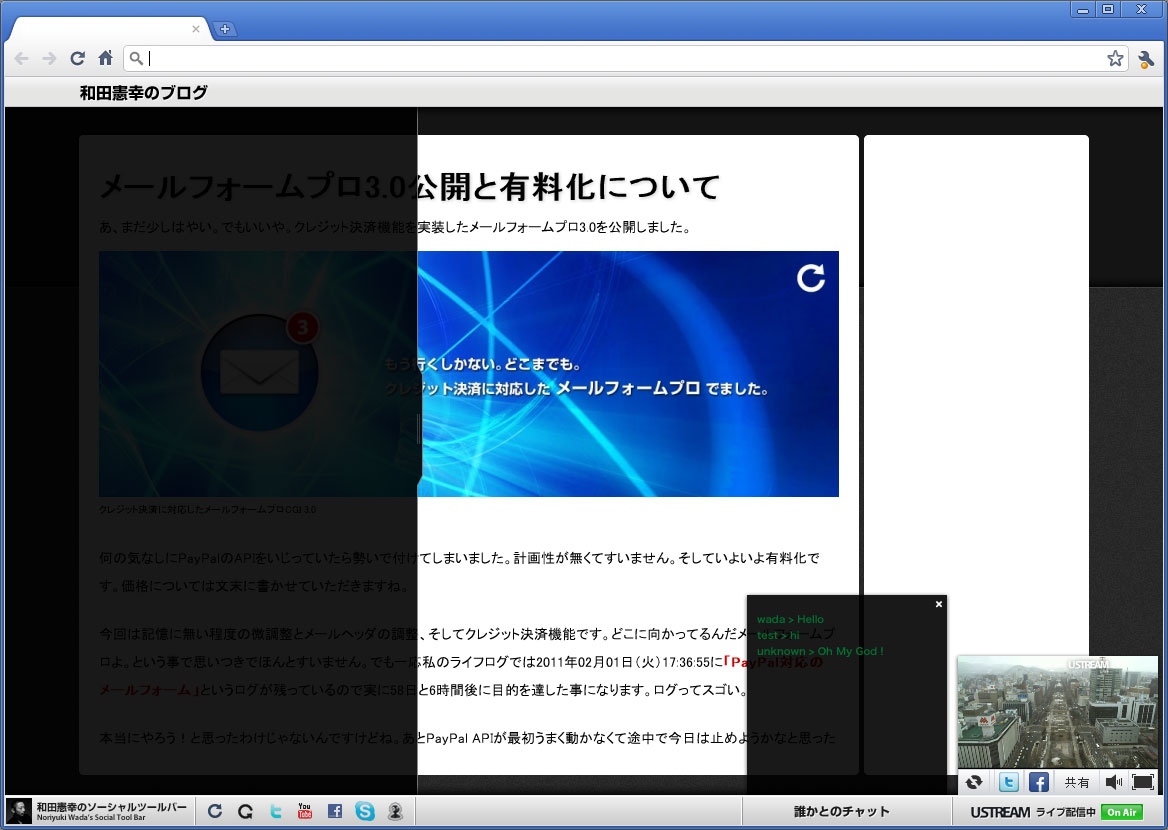This screenshot has width=1168, height=830.
Task: Click the social toolbar profile avatar
Action: click(x=19, y=811)
